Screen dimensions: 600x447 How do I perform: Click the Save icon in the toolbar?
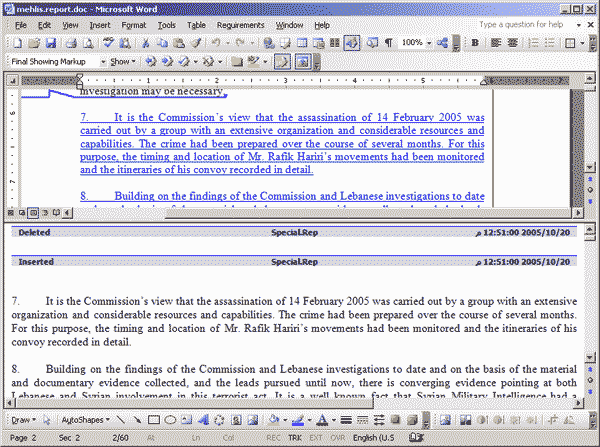[50, 43]
